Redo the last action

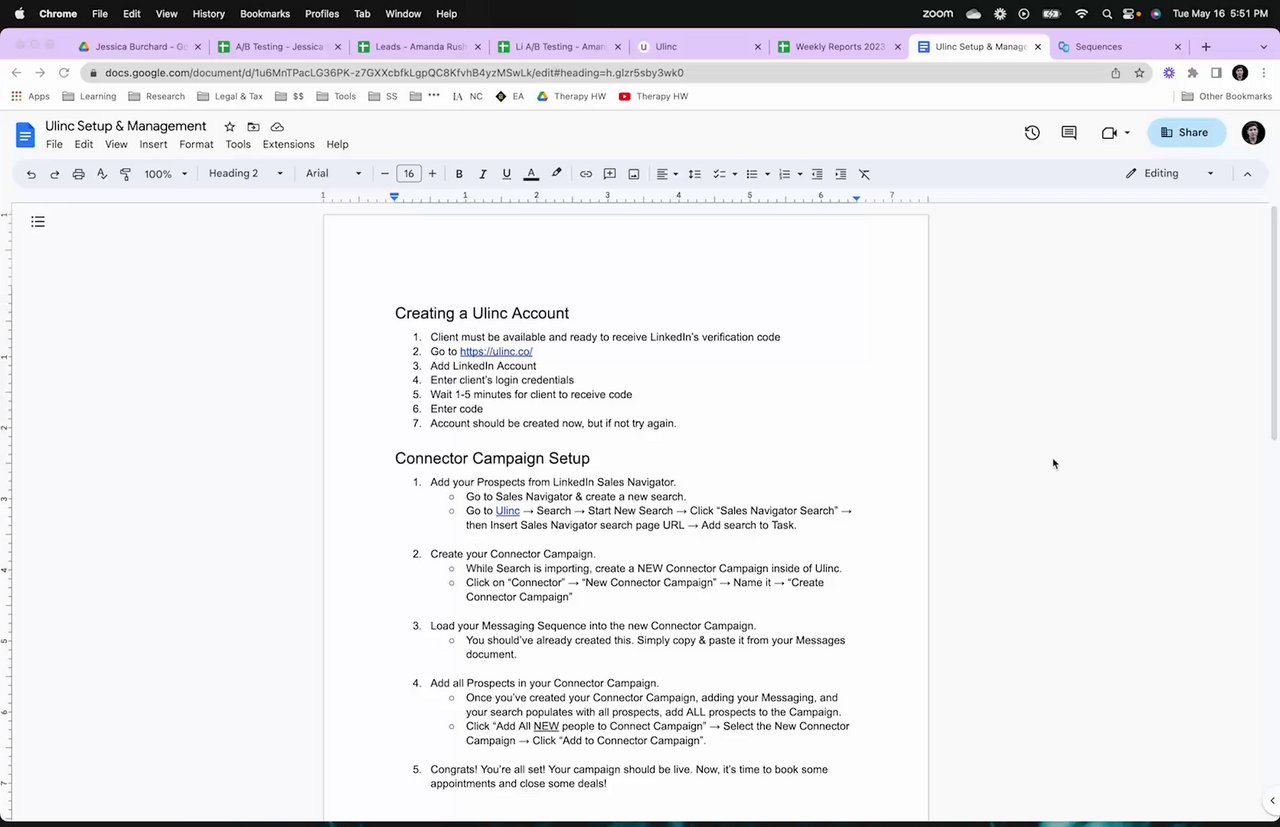[x=54, y=174]
